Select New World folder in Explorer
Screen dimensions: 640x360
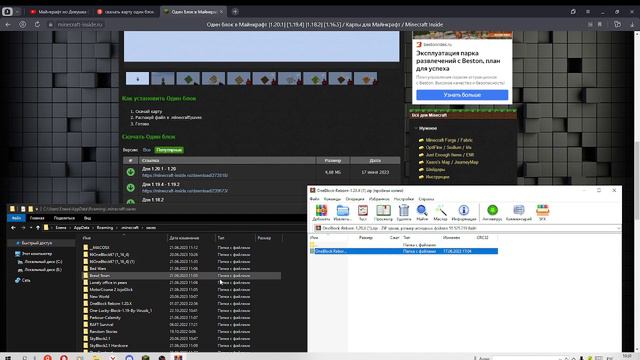99,296
